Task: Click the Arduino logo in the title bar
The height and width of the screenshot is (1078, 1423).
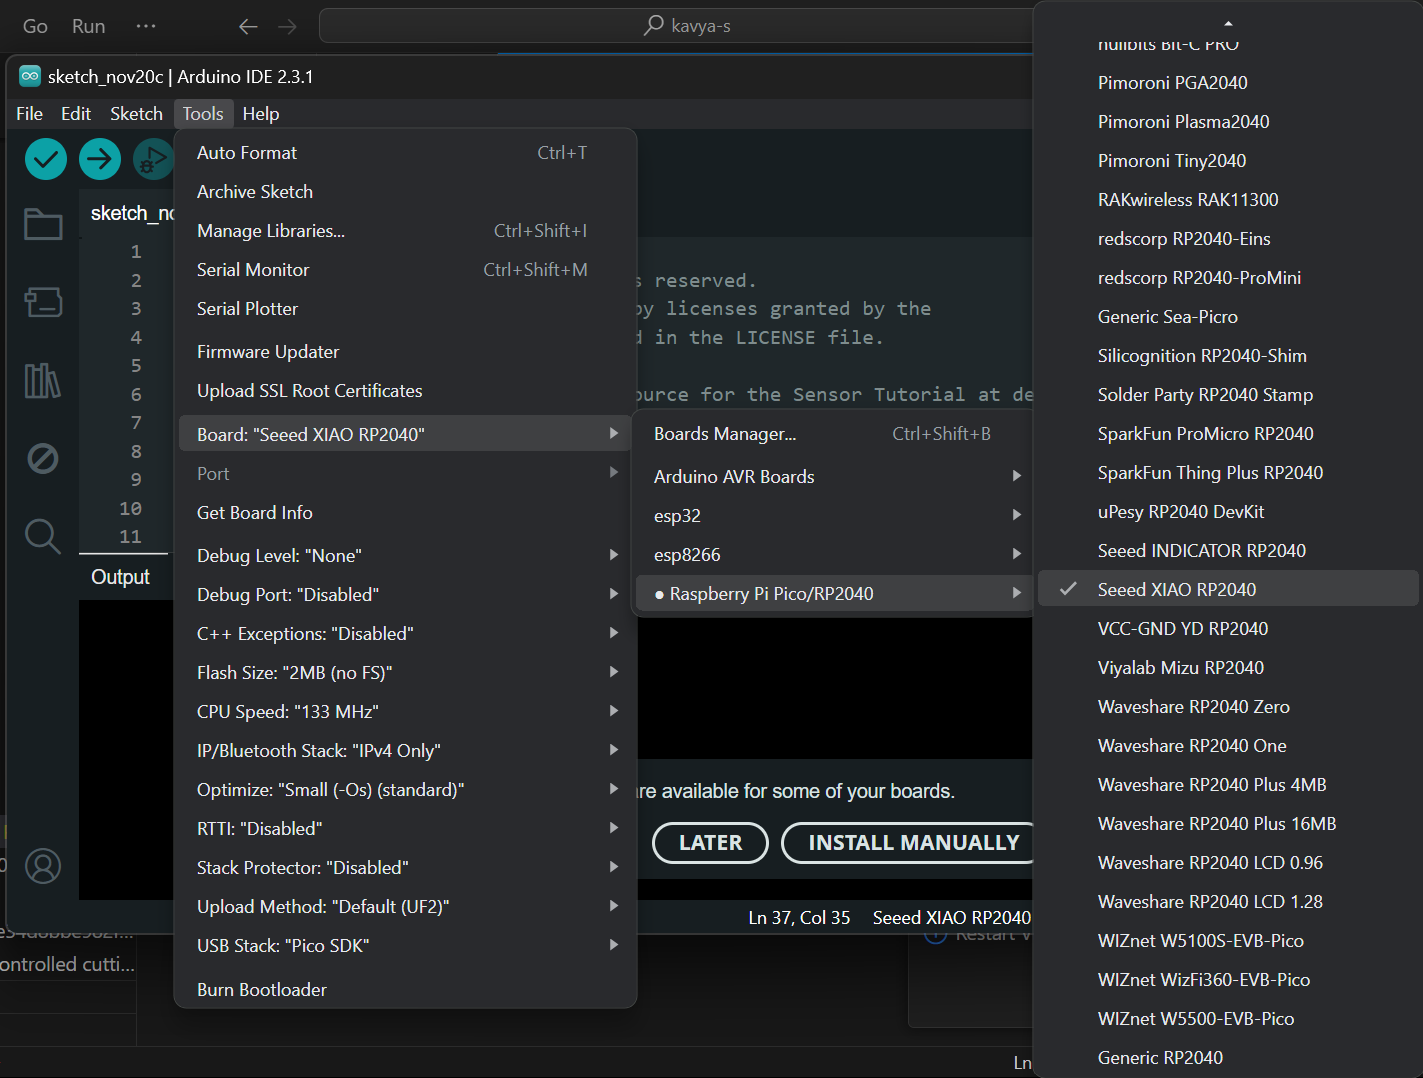Action: [x=30, y=76]
